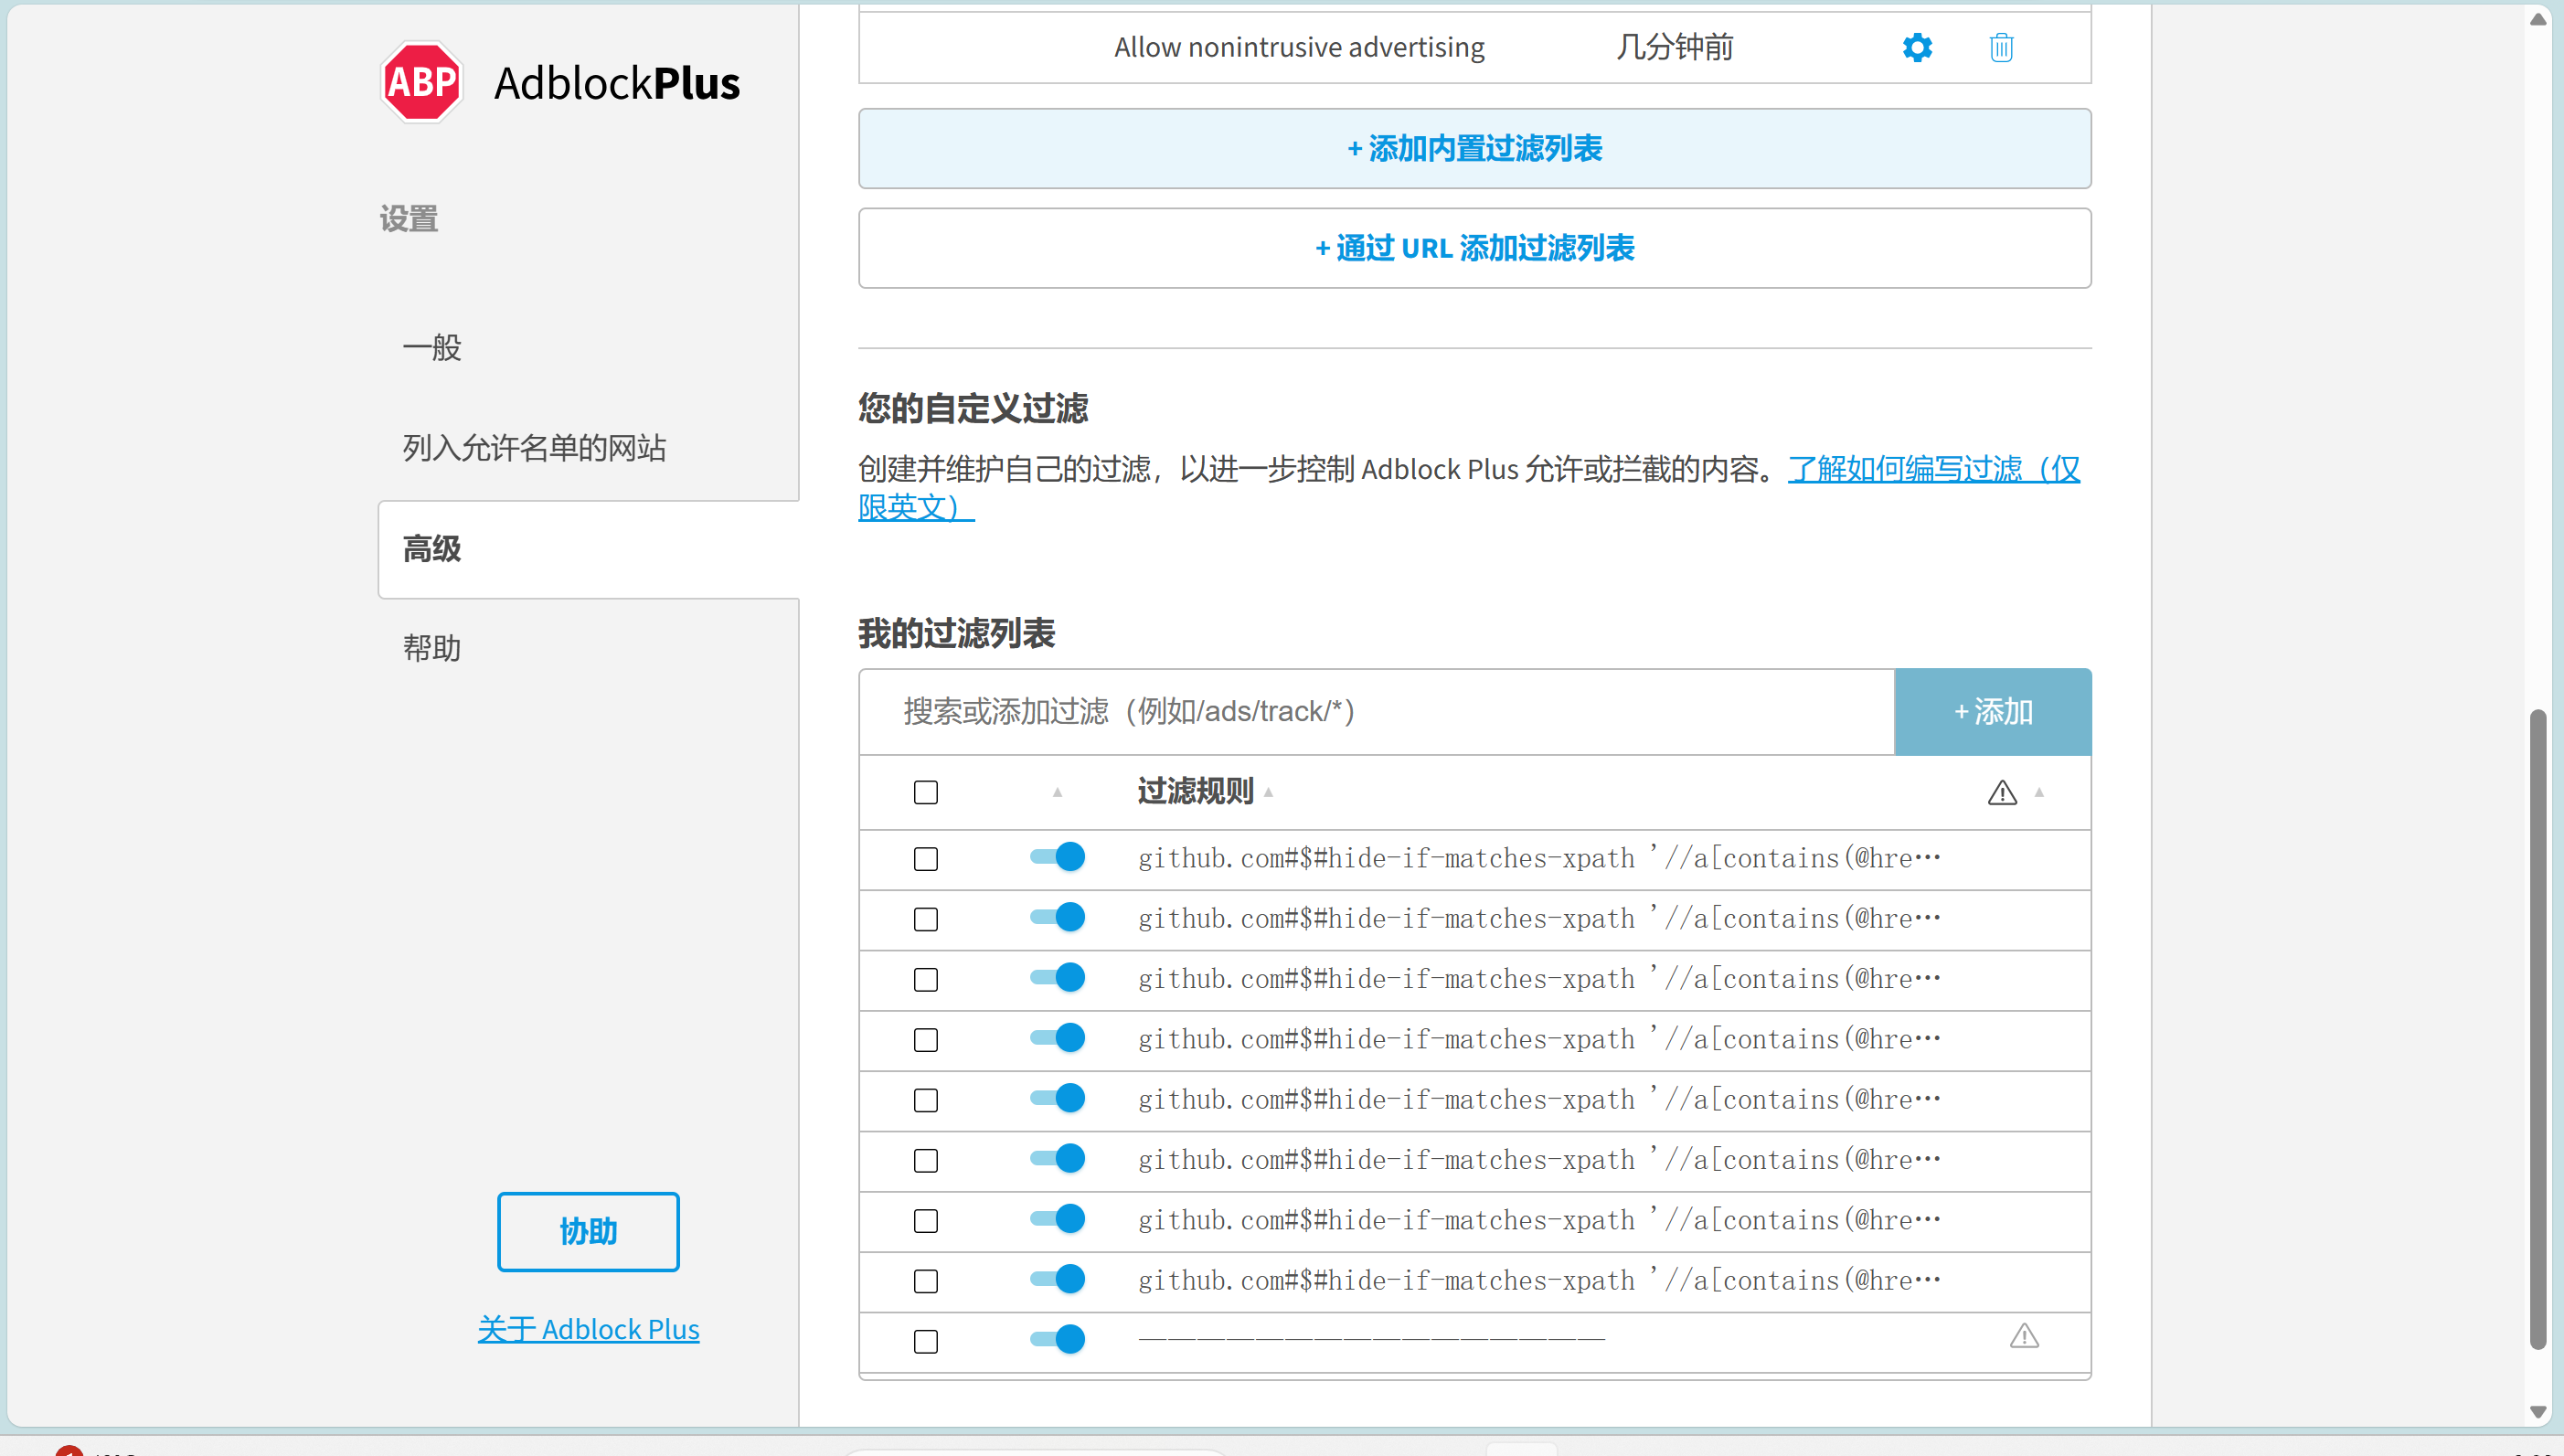This screenshot has width=2564, height=1456.
Task: Click the 协助 button
Action: pos(588,1231)
